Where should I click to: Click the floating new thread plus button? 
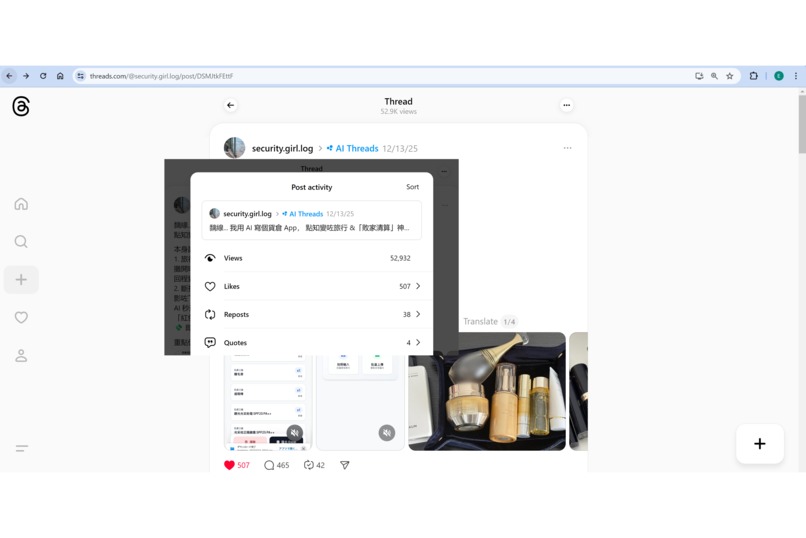tap(760, 444)
